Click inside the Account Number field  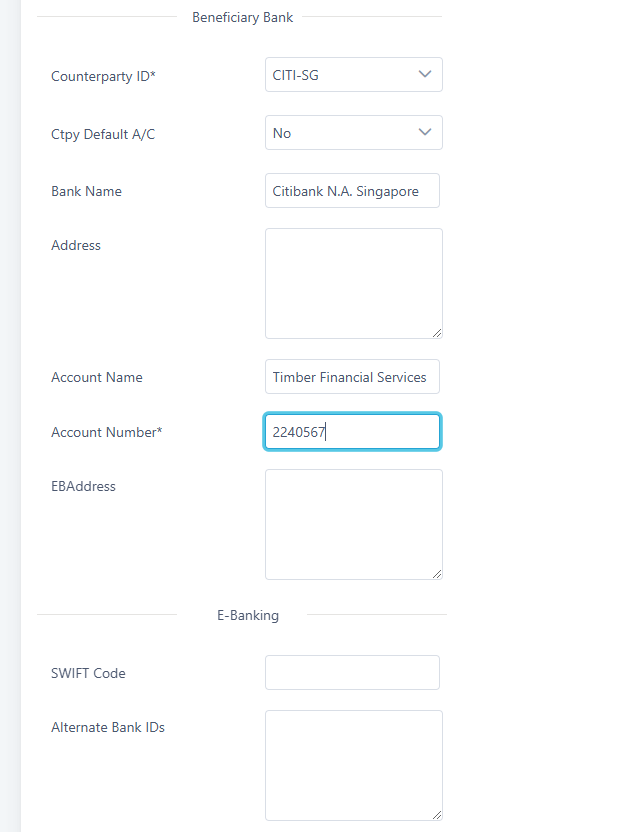coord(352,432)
